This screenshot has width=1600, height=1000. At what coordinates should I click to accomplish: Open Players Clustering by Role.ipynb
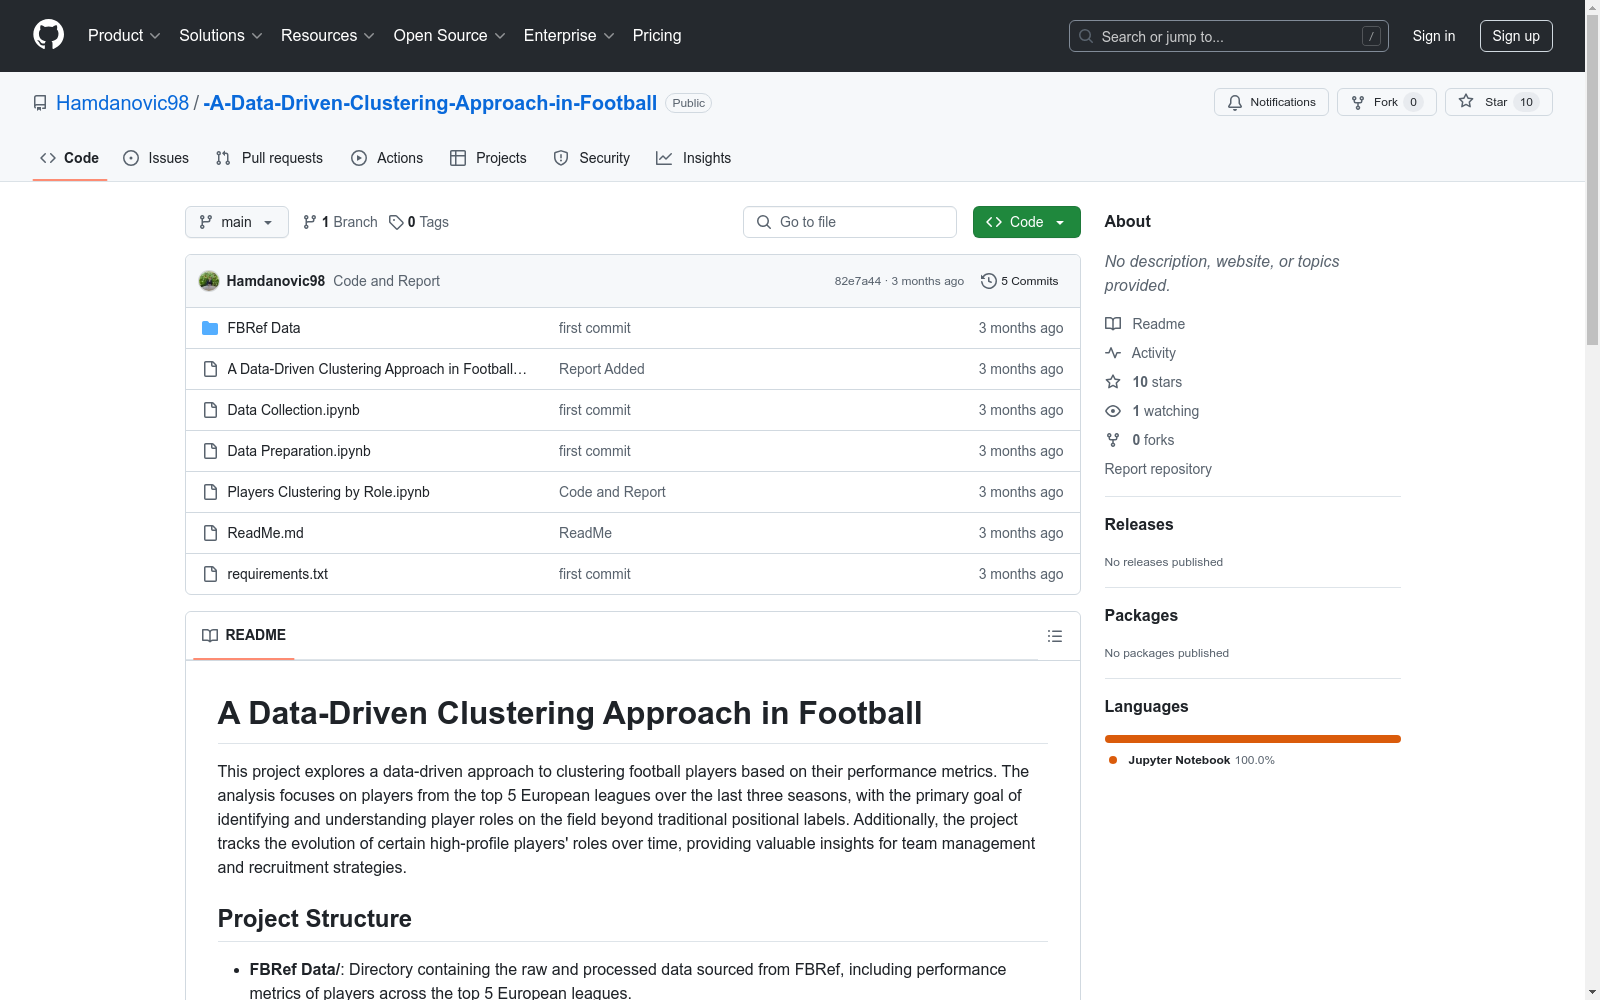pyautogui.click(x=328, y=492)
